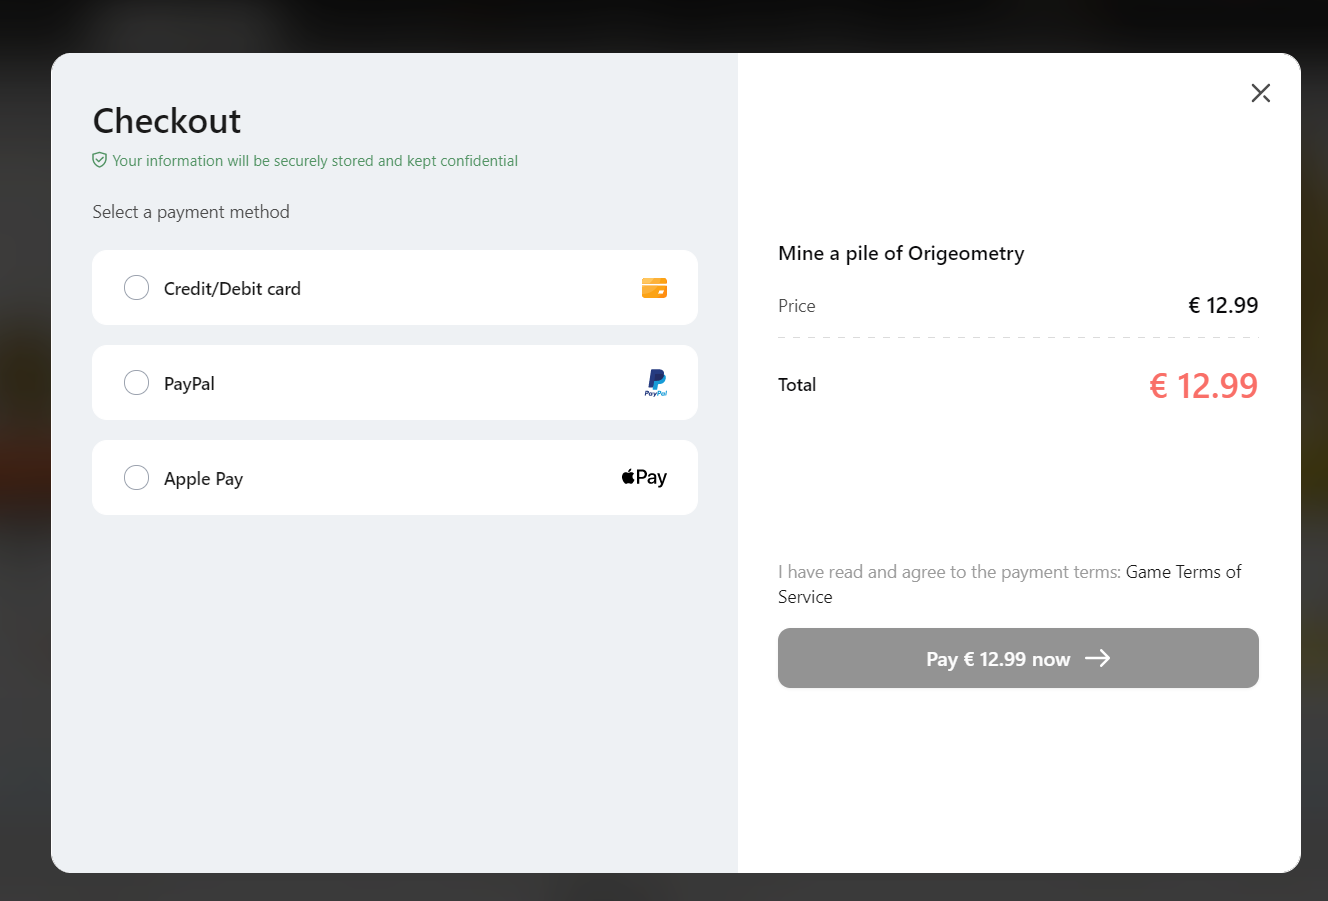This screenshot has height=901, width=1328.
Task: Open the Game Terms of Service link
Action: (x=1010, y=584)
